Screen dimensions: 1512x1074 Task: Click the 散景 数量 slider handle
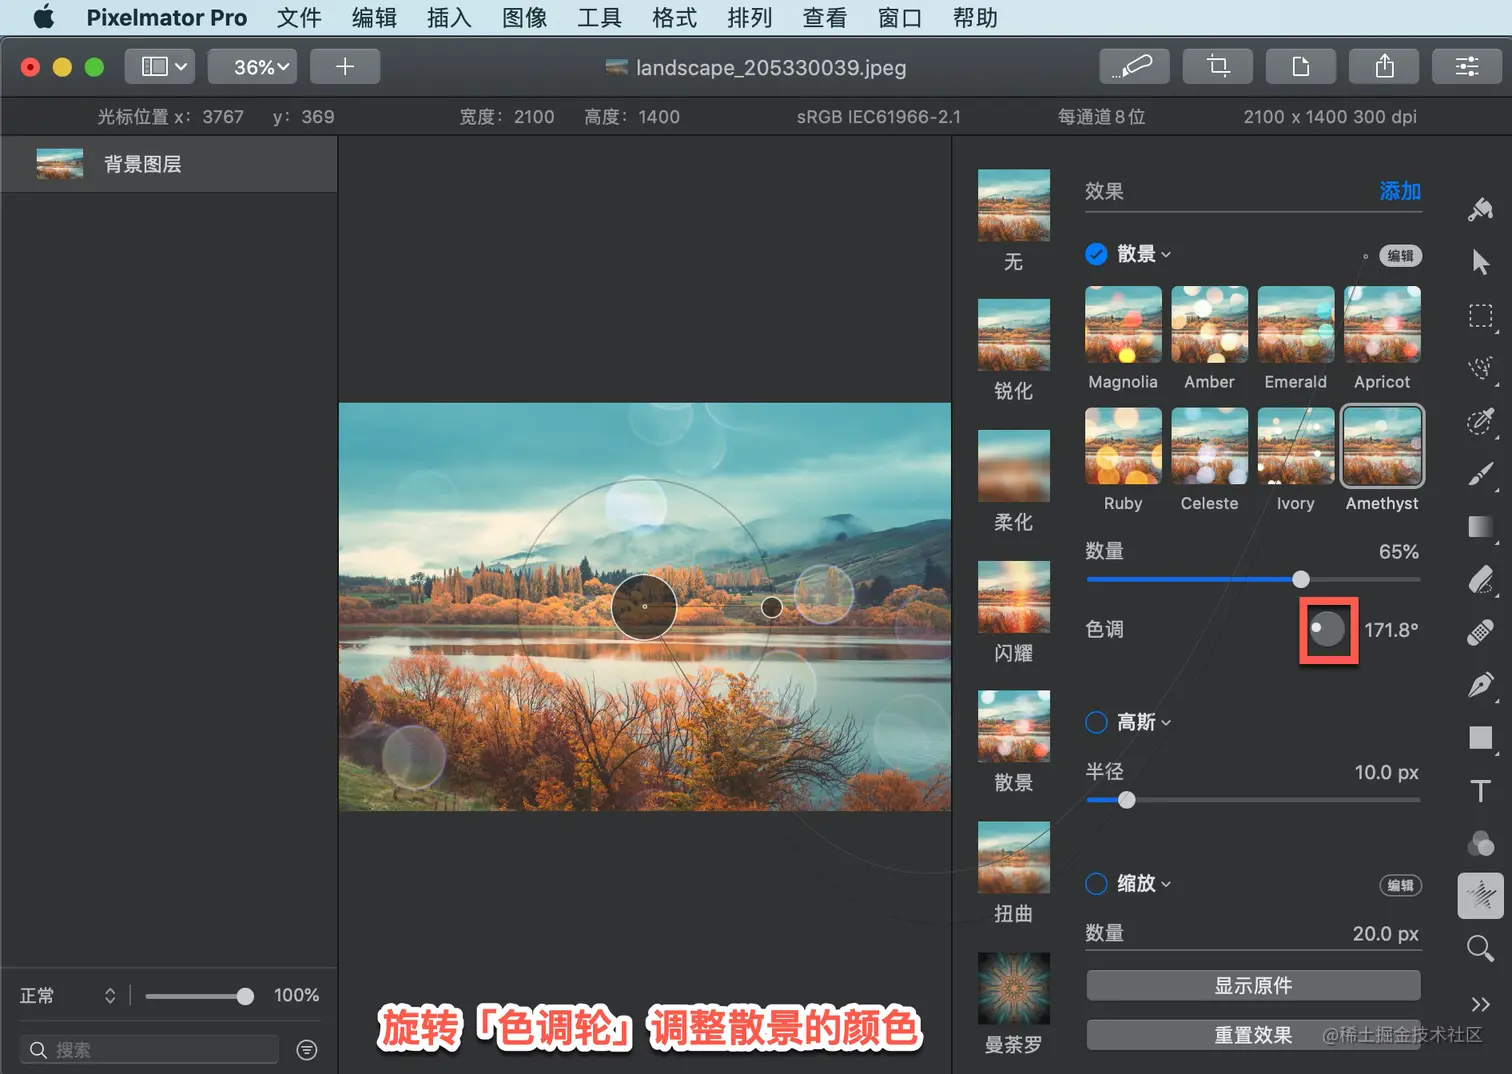1300,579
